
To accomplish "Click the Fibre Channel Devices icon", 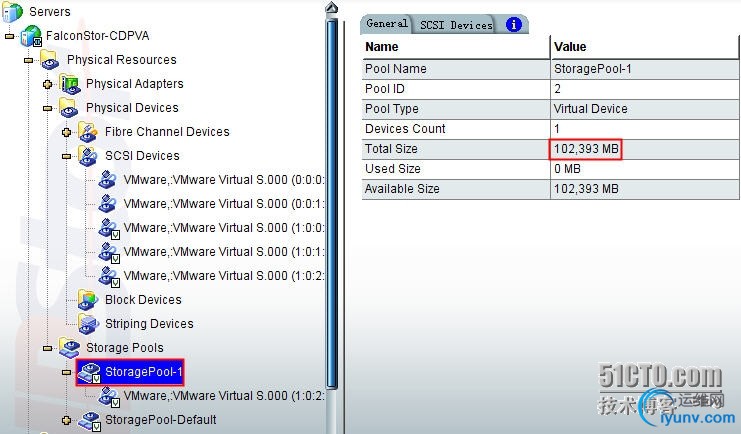I will [x=88, y=132].
